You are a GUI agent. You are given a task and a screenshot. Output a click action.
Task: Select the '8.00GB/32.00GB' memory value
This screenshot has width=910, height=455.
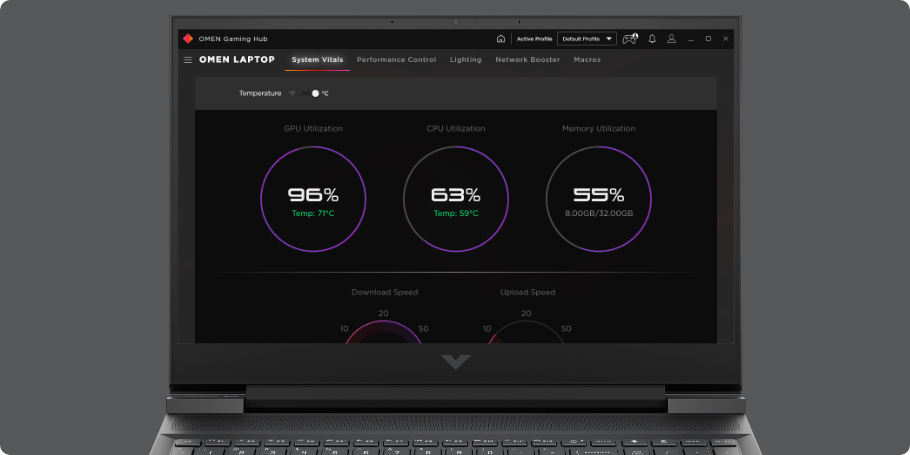[599, 214]
